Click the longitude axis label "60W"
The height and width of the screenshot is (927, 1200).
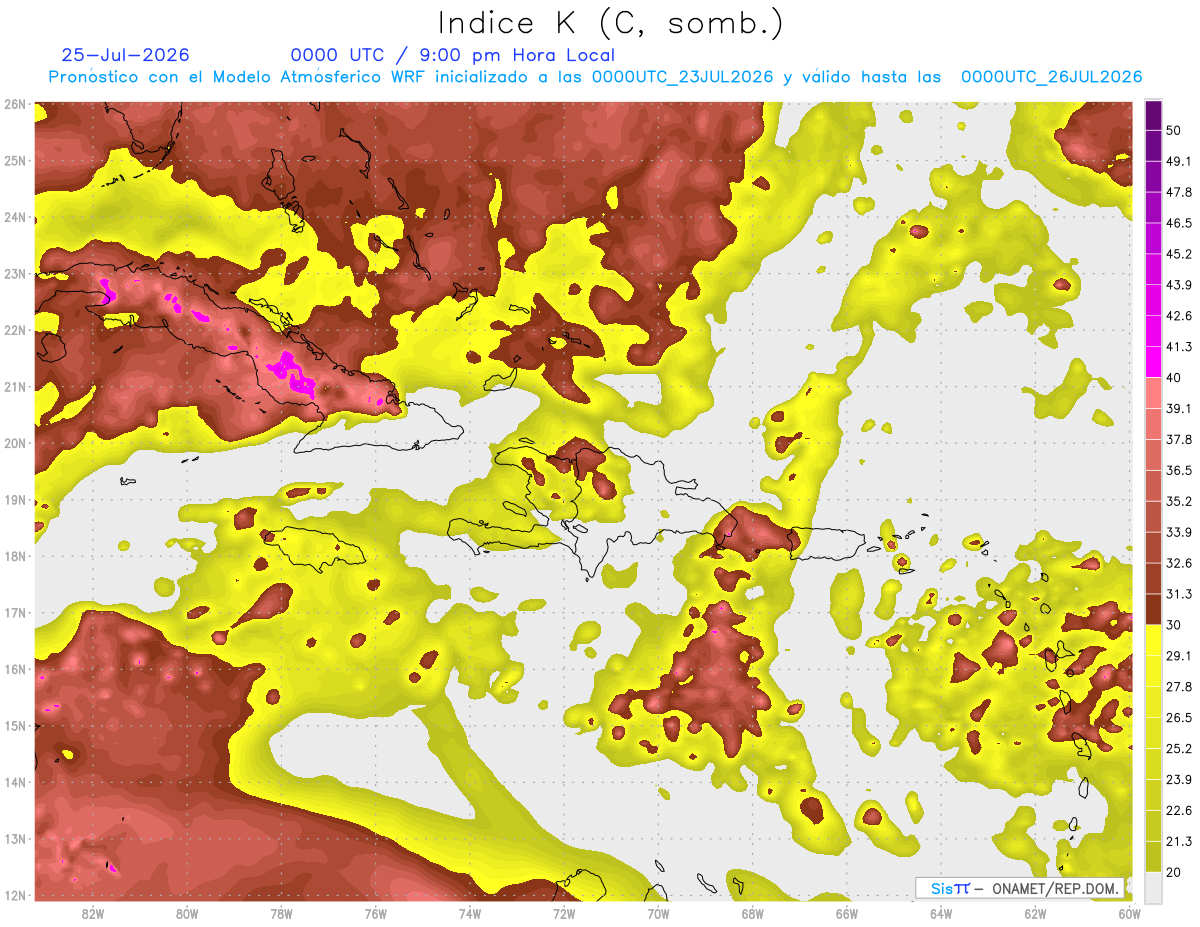[x=1129, y=913]
